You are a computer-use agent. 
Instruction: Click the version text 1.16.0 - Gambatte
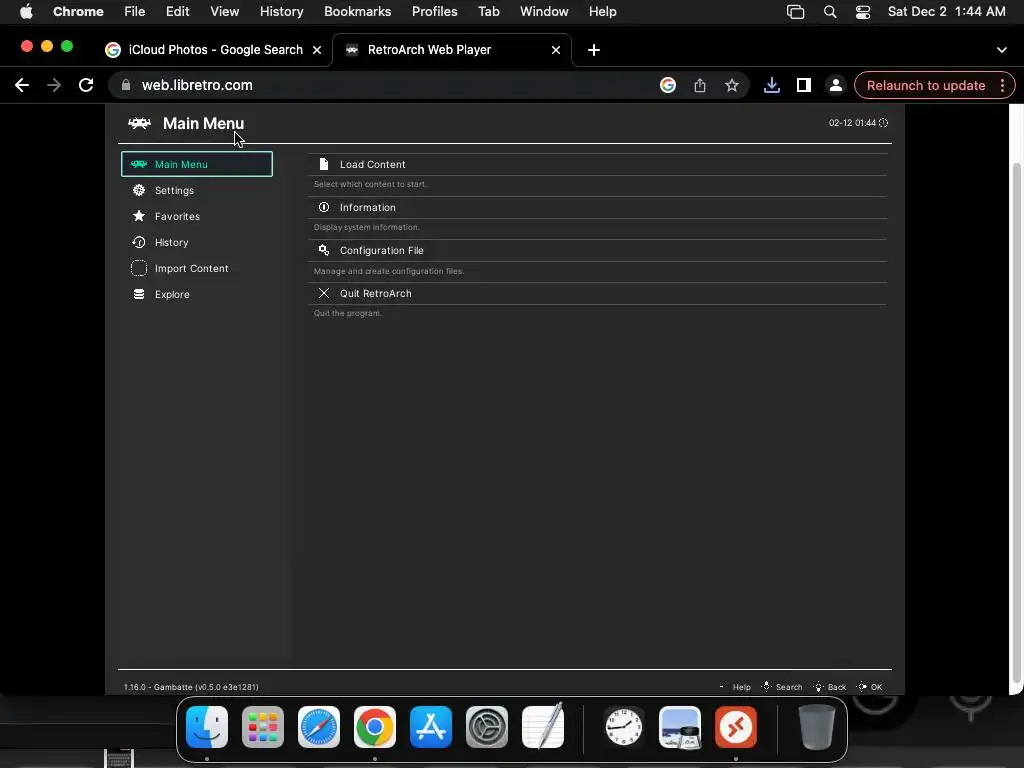click(x=191, y=687)
